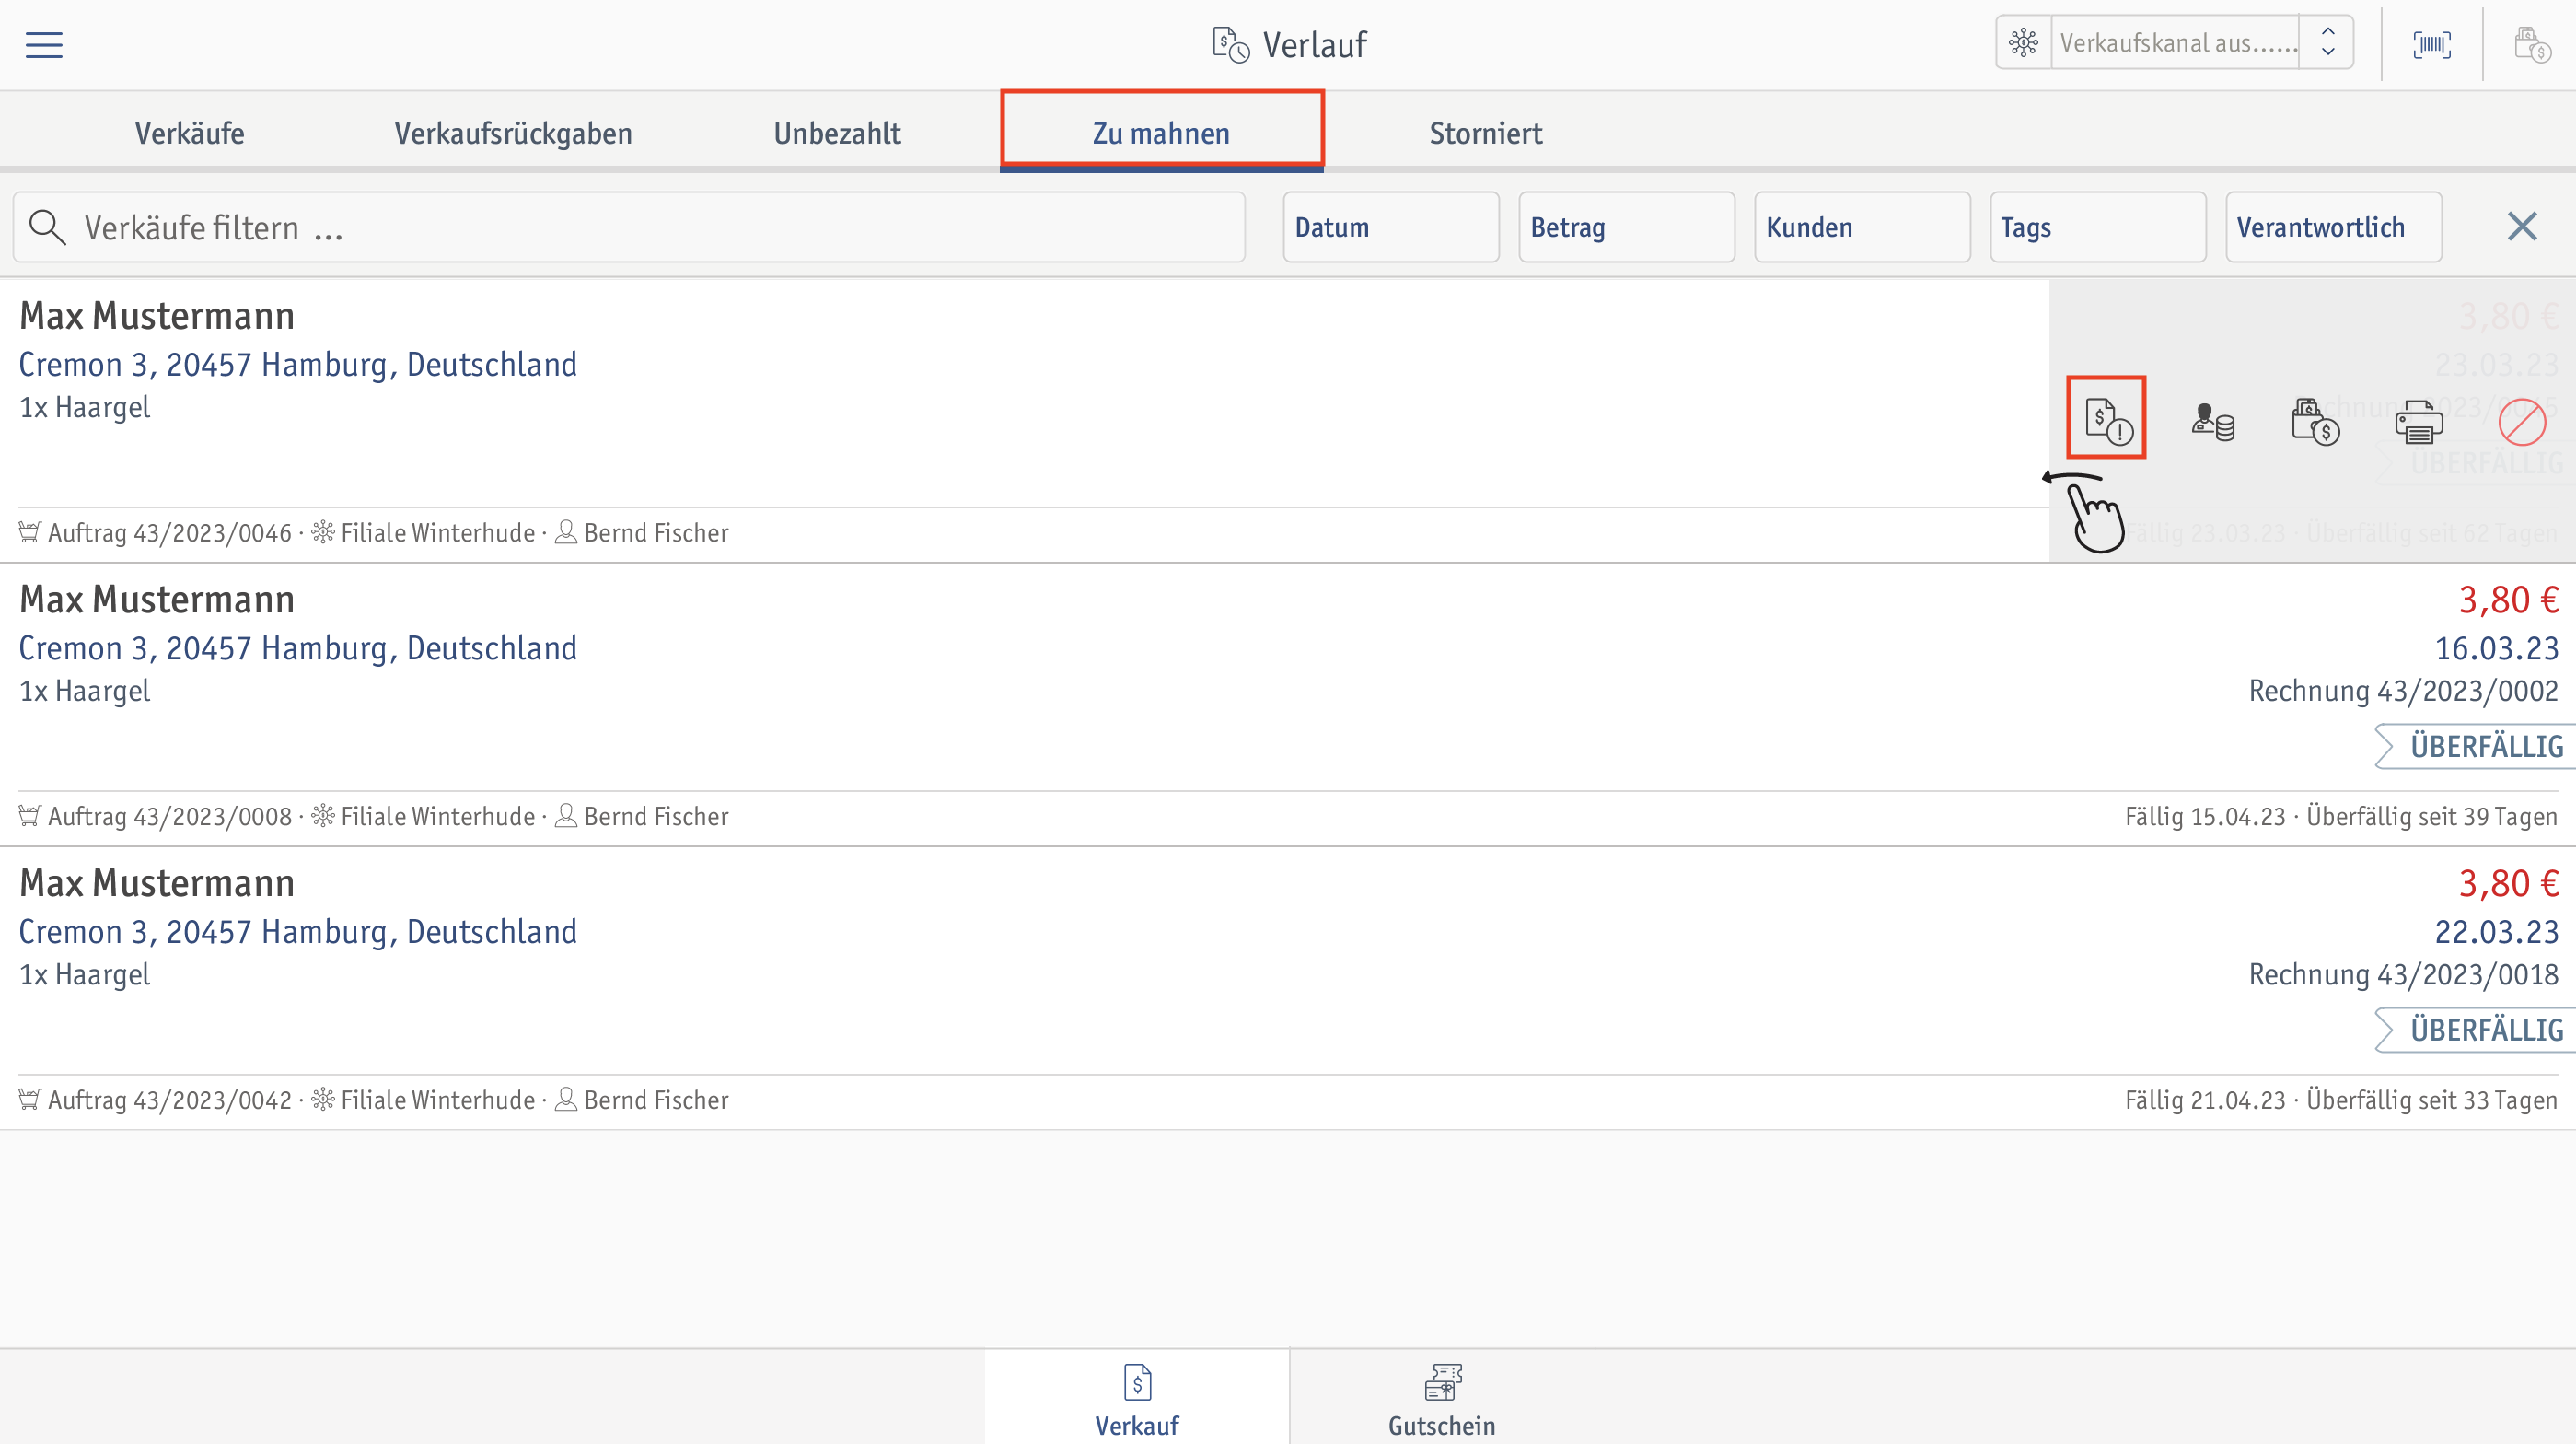Click the Verkäufe filtern search field
Image resolution: width=2576 pixels, height=1444 pixels.
pyautogui.click(x=629, y=228)
